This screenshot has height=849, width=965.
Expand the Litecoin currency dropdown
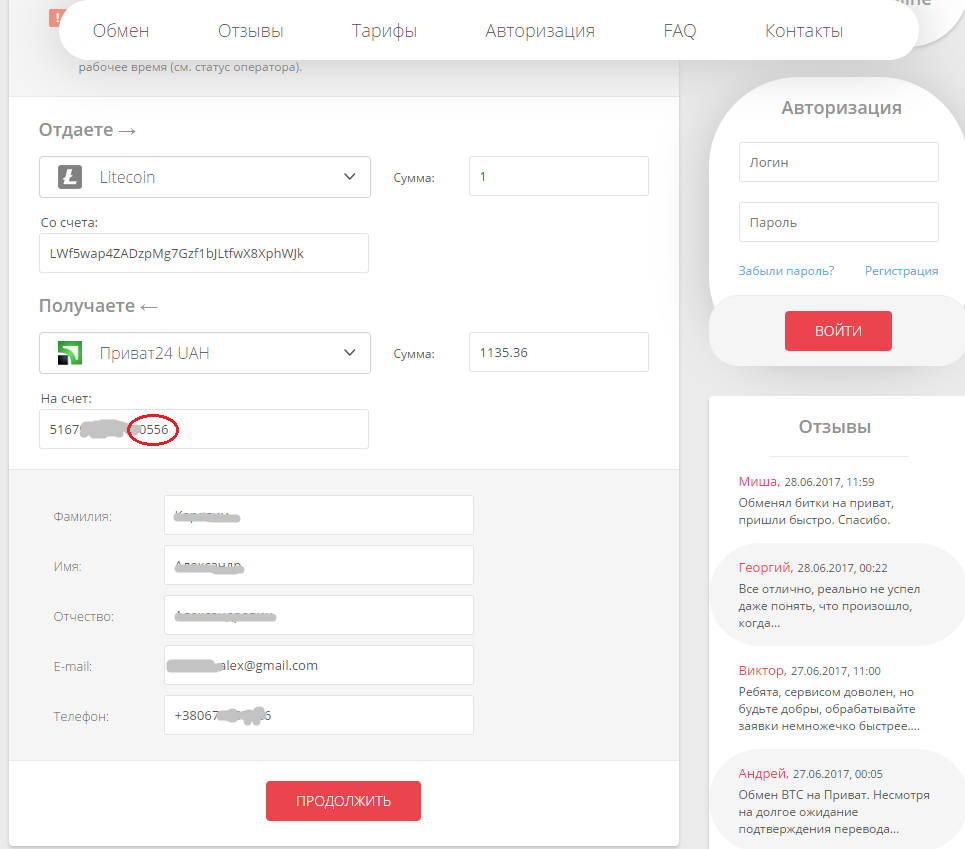pos(349,177)
